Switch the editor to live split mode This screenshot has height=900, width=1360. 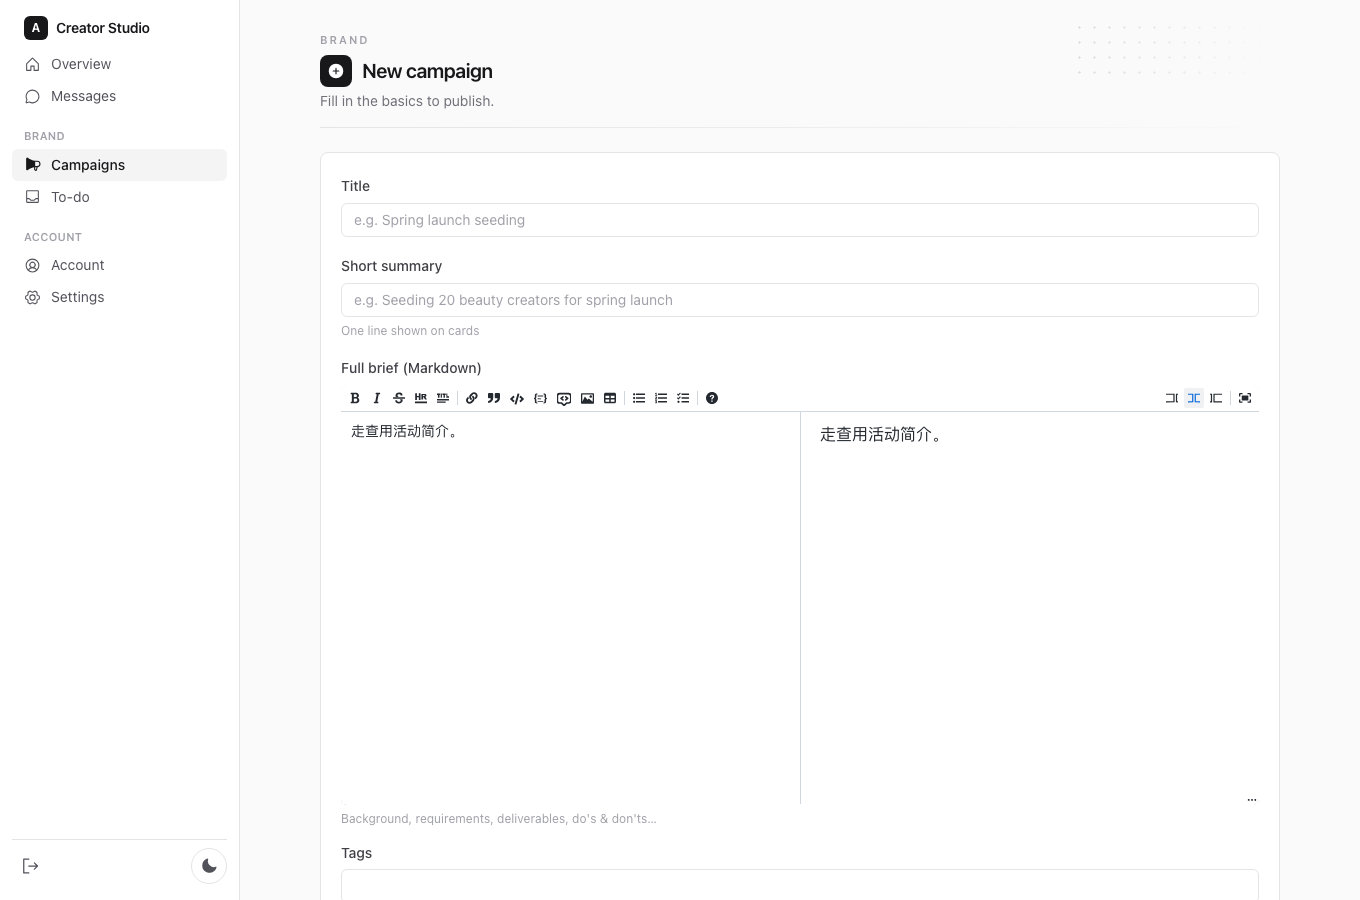tap(1194, 398)
